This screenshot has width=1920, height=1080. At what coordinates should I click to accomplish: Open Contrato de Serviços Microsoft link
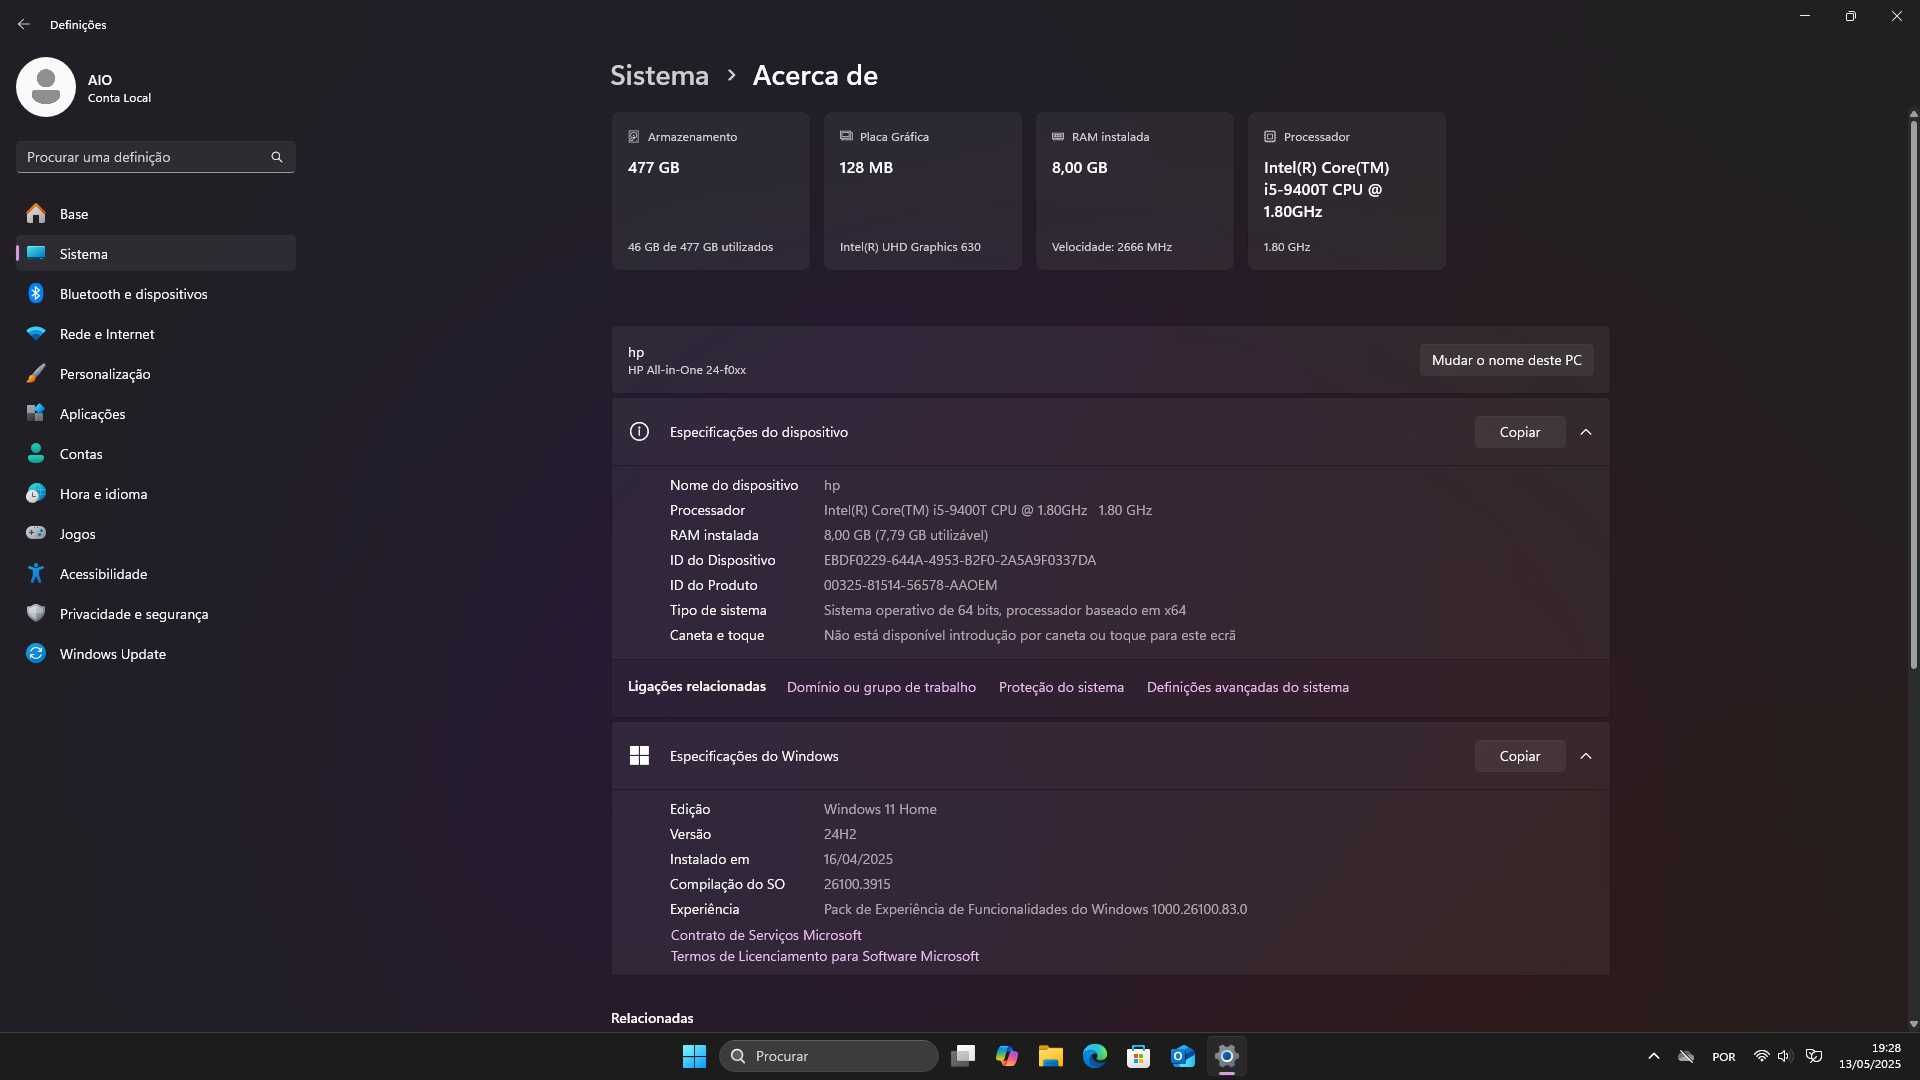pos(766,935)
